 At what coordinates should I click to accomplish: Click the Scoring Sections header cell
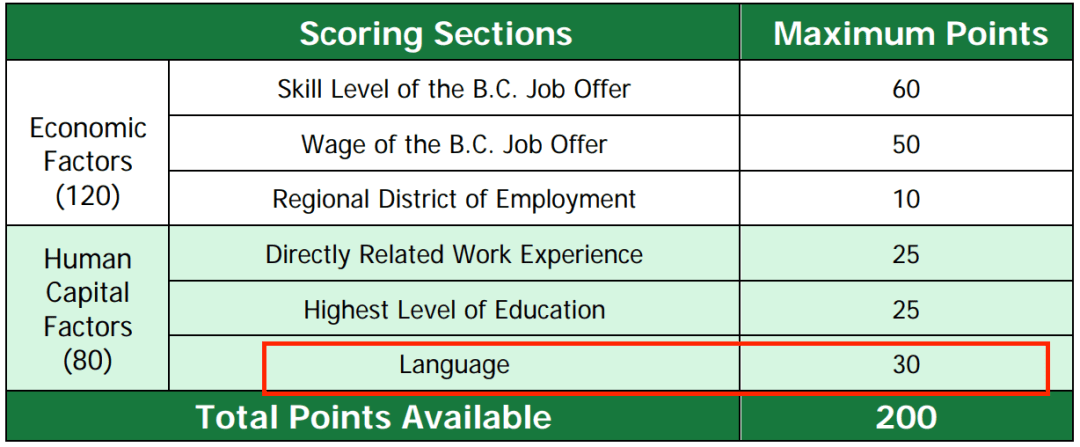pyautogui.click(x=436, y=33)
